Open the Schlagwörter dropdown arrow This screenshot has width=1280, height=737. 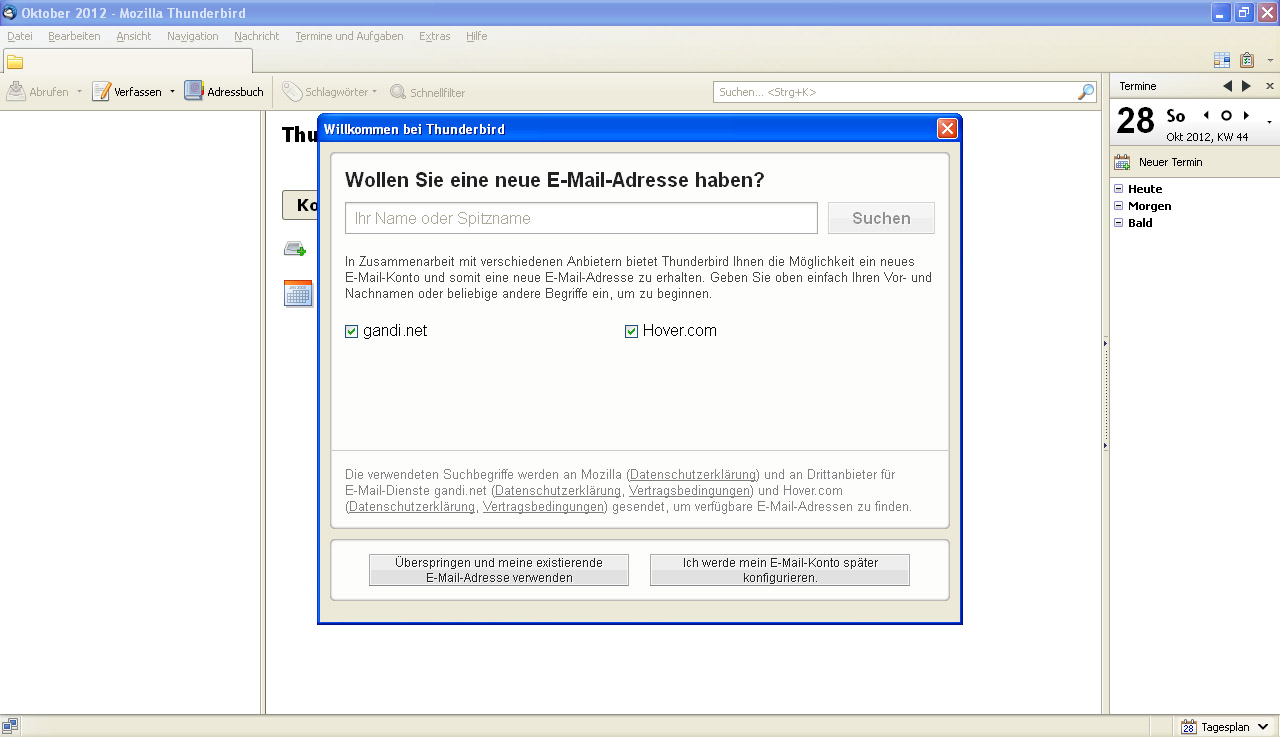pos(375,92)
